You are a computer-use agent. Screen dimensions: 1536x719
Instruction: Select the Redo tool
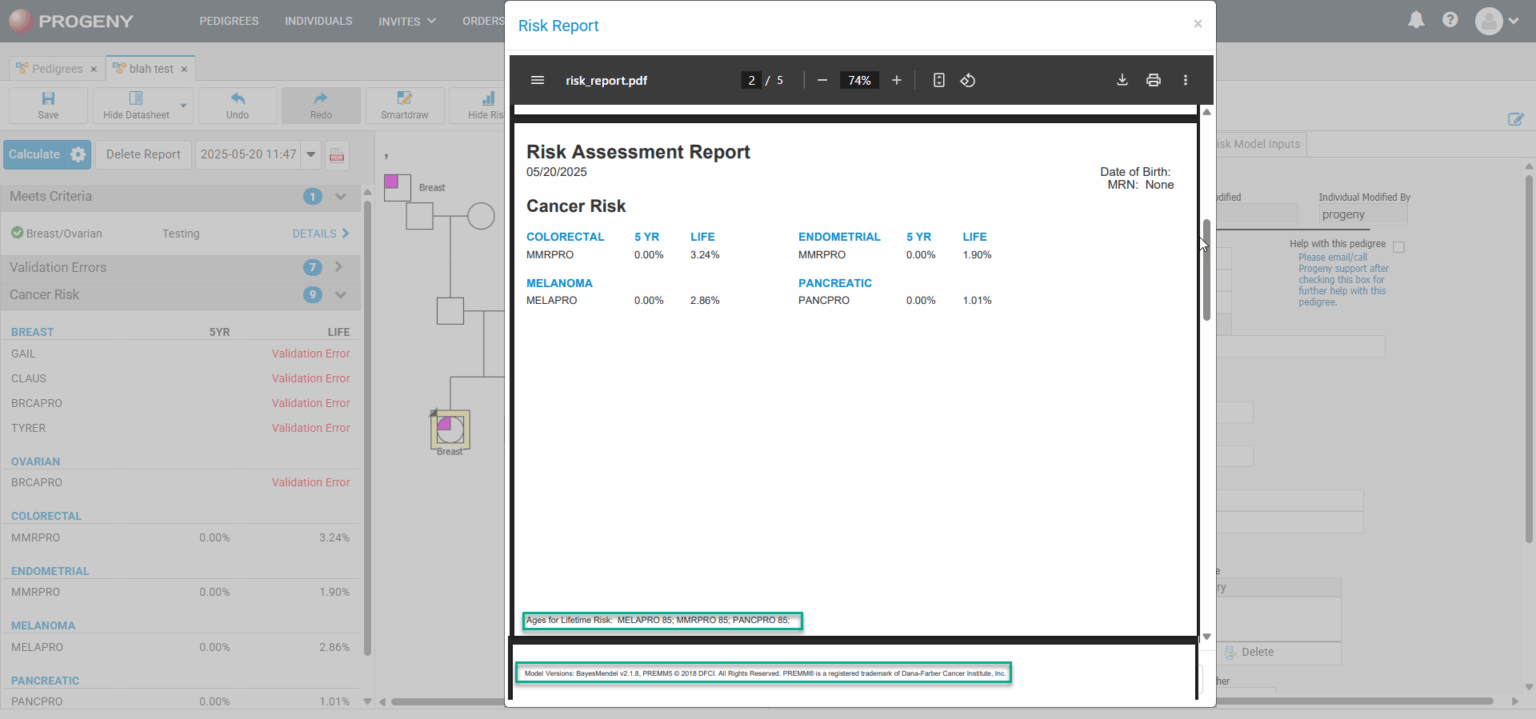[x=321, y=105]
